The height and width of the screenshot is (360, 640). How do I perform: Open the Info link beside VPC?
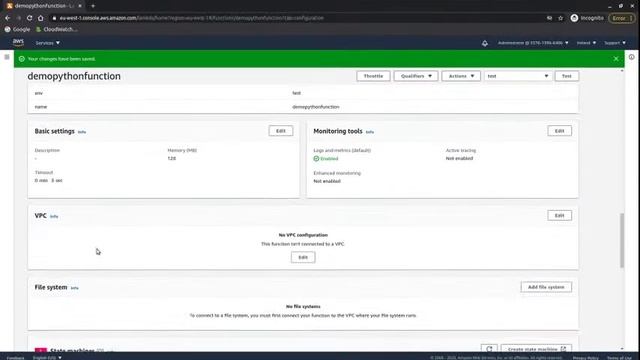[54, 216]
